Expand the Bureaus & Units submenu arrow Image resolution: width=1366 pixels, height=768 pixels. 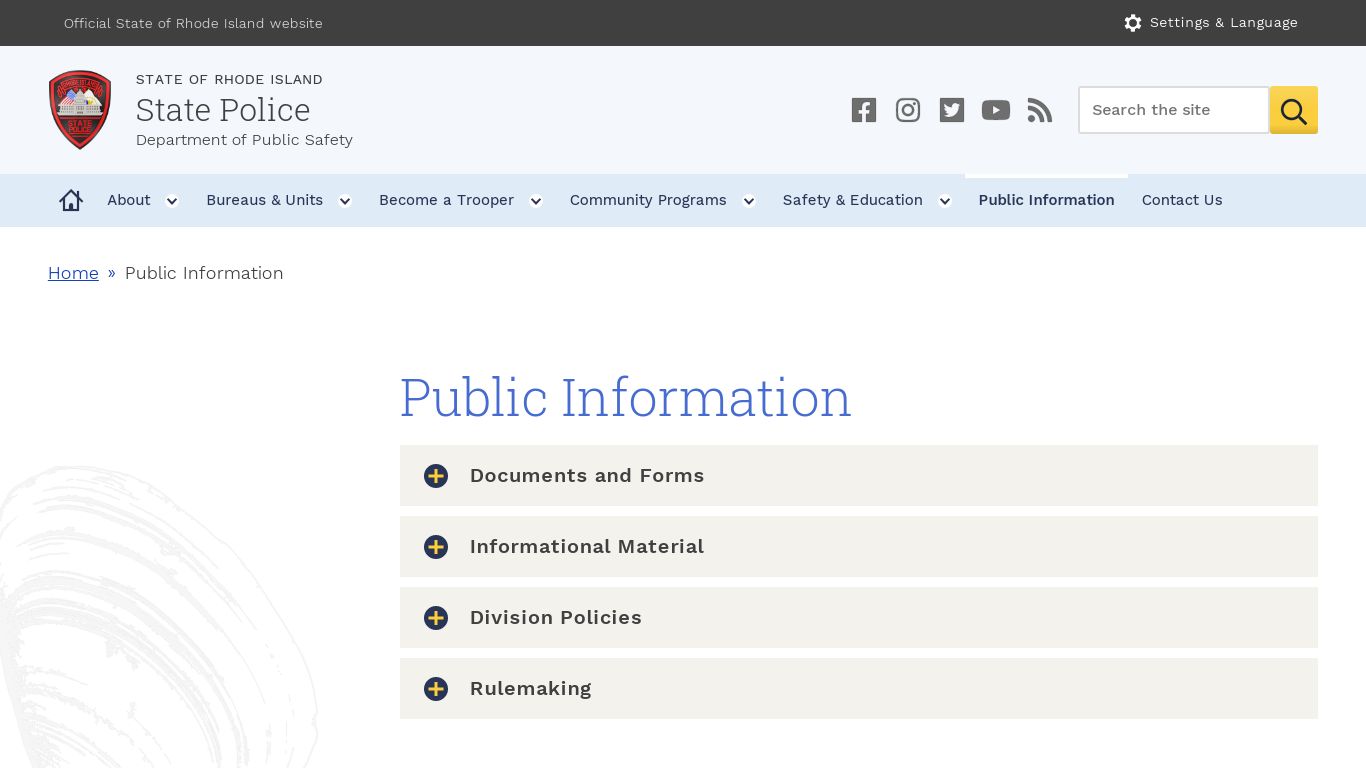point(345,201)
